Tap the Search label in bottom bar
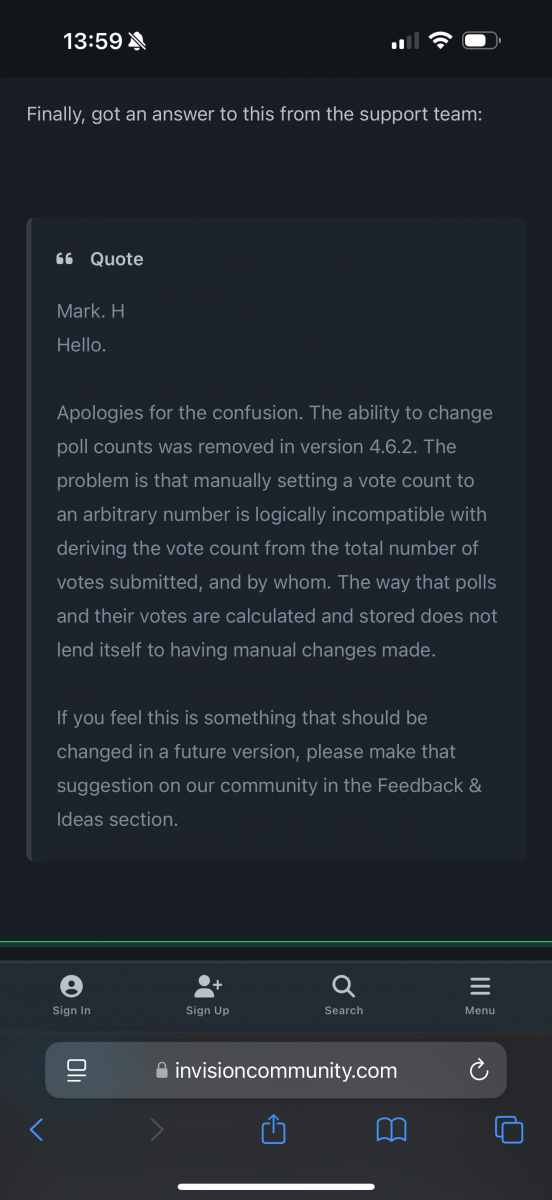This screenshot has width=552, height=1200. pyautogui.click(x=343, y=1011)
